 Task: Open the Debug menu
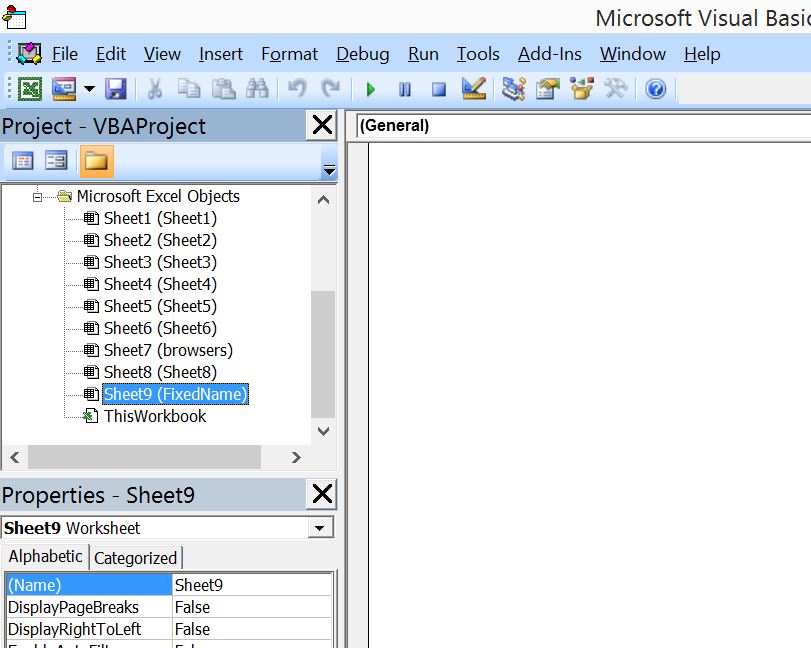click(363, 54)
